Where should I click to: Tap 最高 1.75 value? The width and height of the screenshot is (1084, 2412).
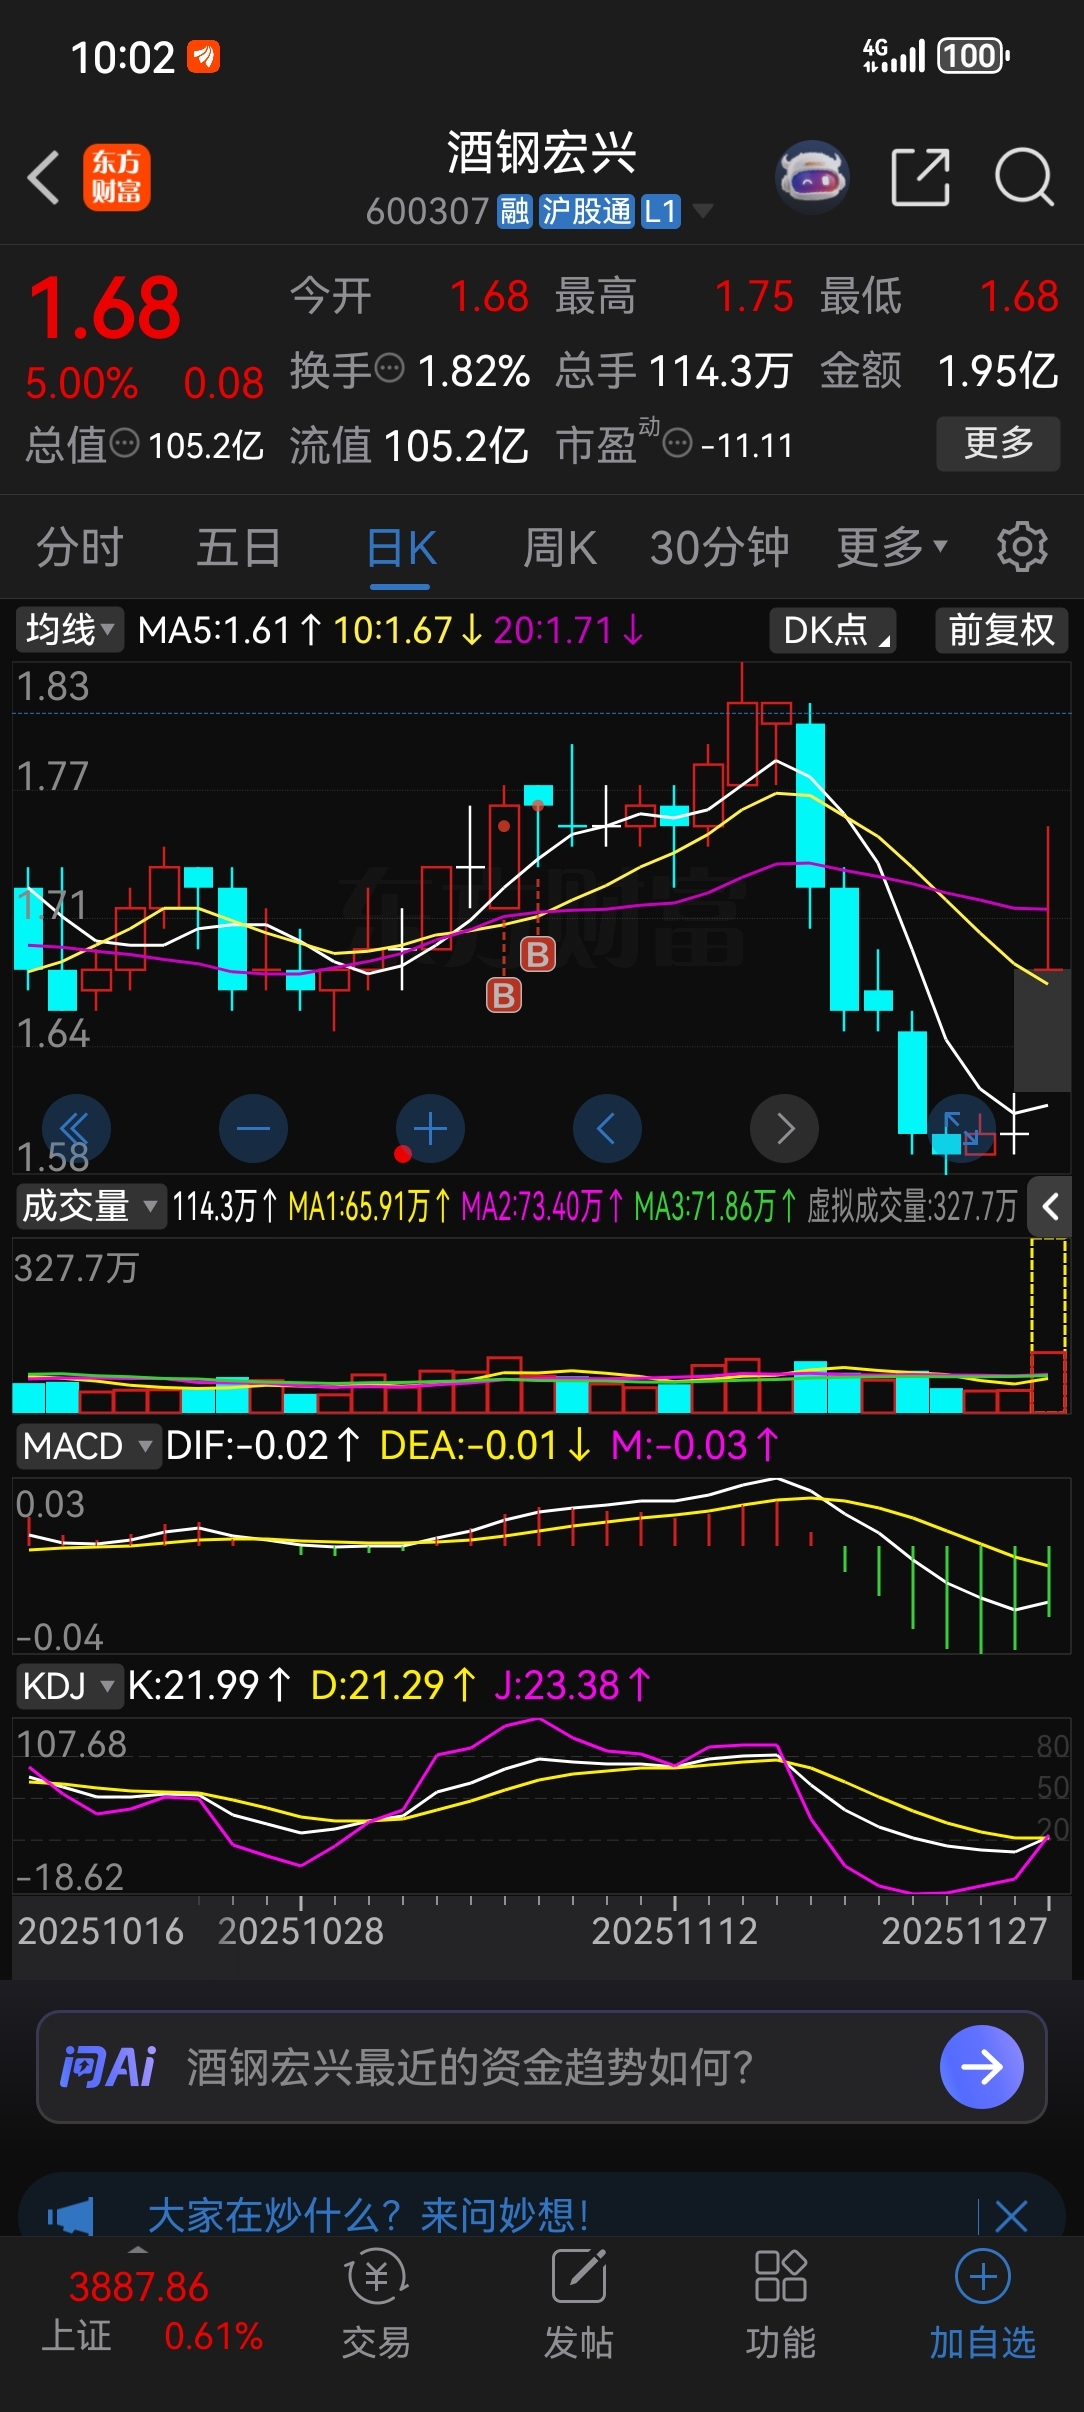coord(754,296)
